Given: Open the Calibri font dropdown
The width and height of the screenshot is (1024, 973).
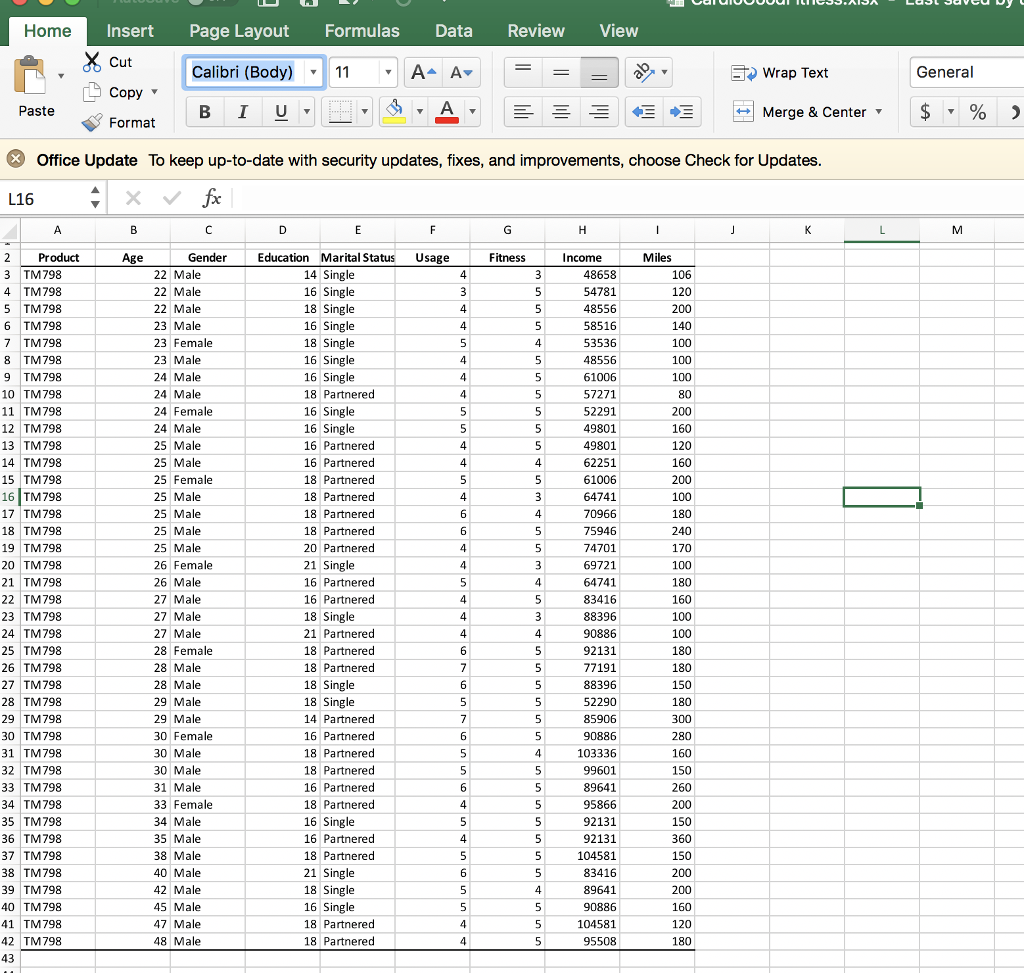Looking at the screenshot, I should click(313, 72).
